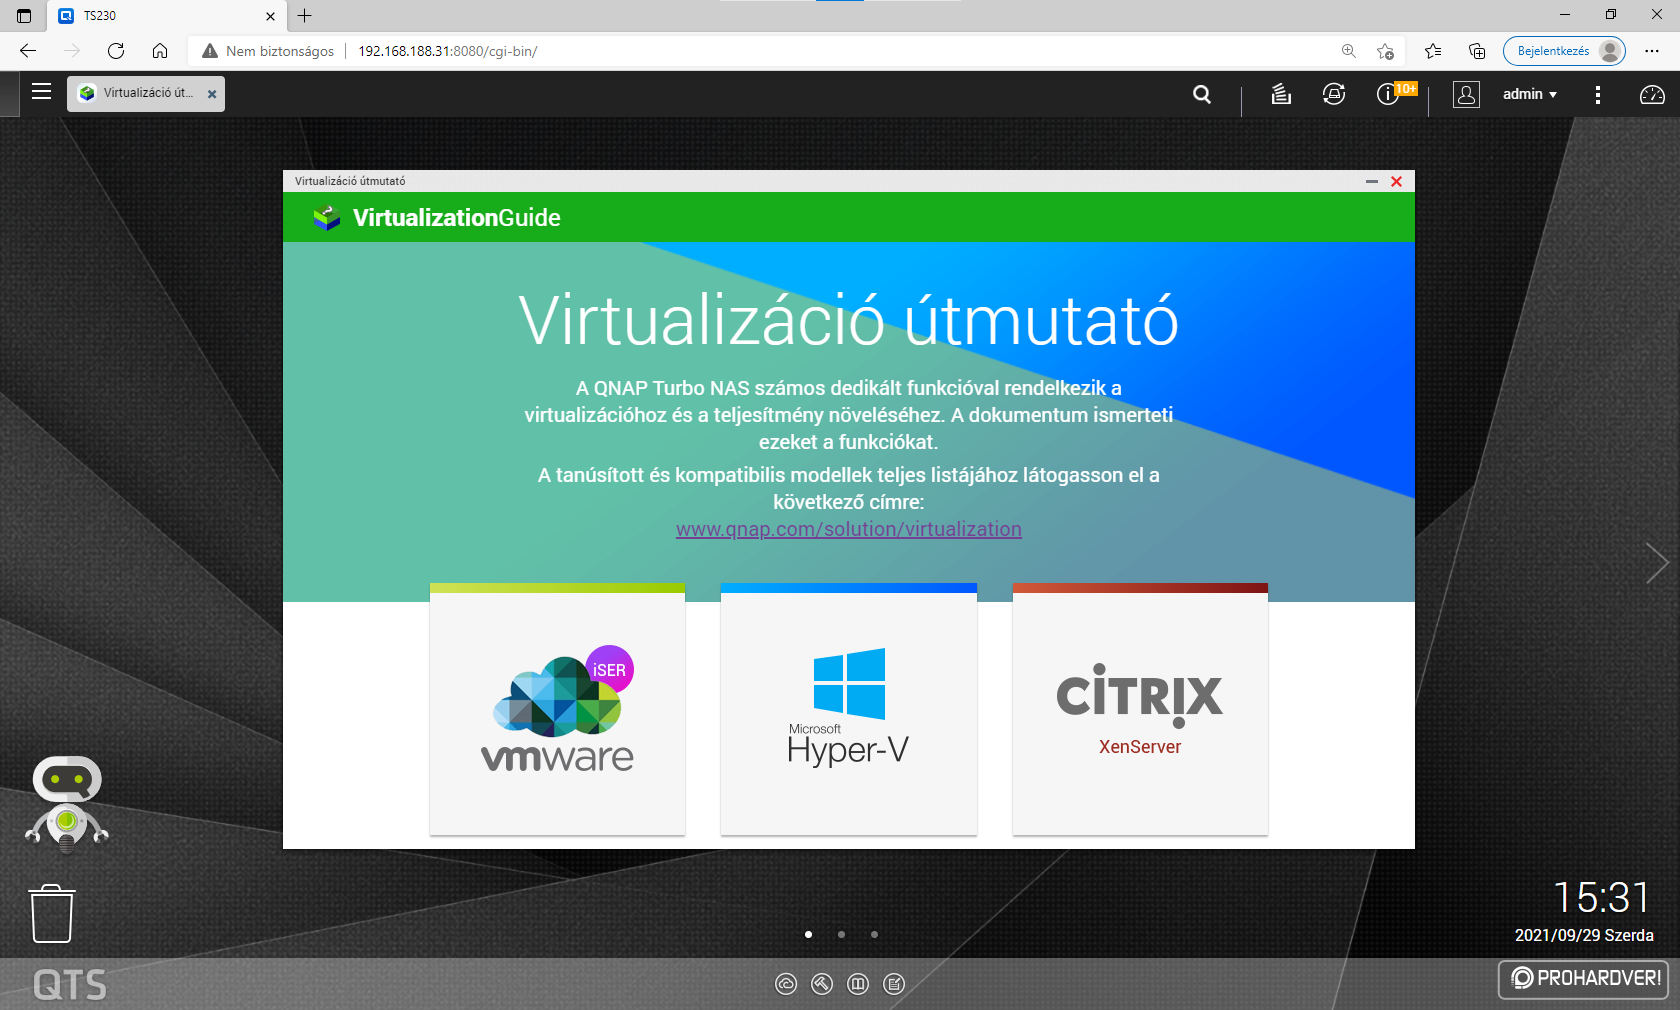
Task: Open browser zoom magnifier icon
Action: 1349,51
